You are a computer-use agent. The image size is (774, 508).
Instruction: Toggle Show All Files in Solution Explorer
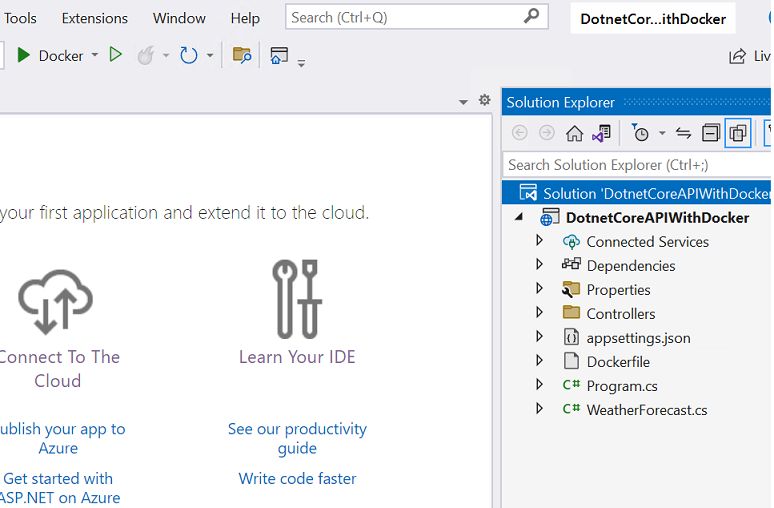click(738, 133)
